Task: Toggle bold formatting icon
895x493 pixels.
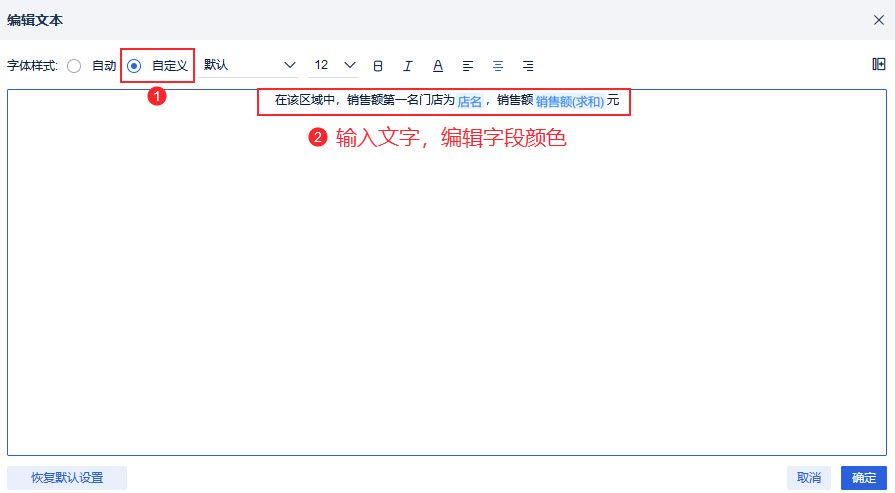Action: point(378,66)
